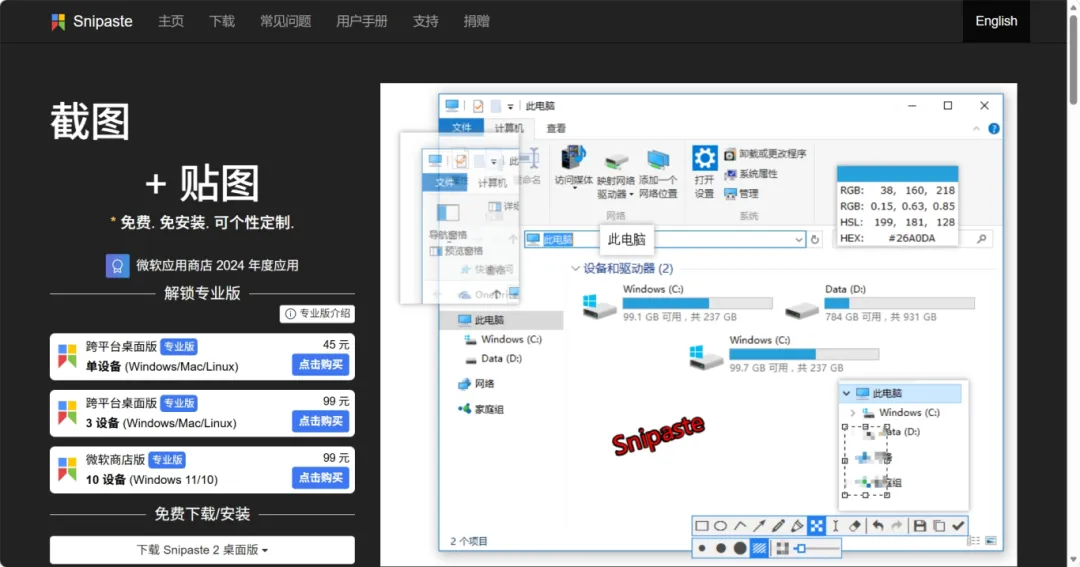
Task: Select the Ellipse tool in the demo toolbar
Action: point(720,526)
